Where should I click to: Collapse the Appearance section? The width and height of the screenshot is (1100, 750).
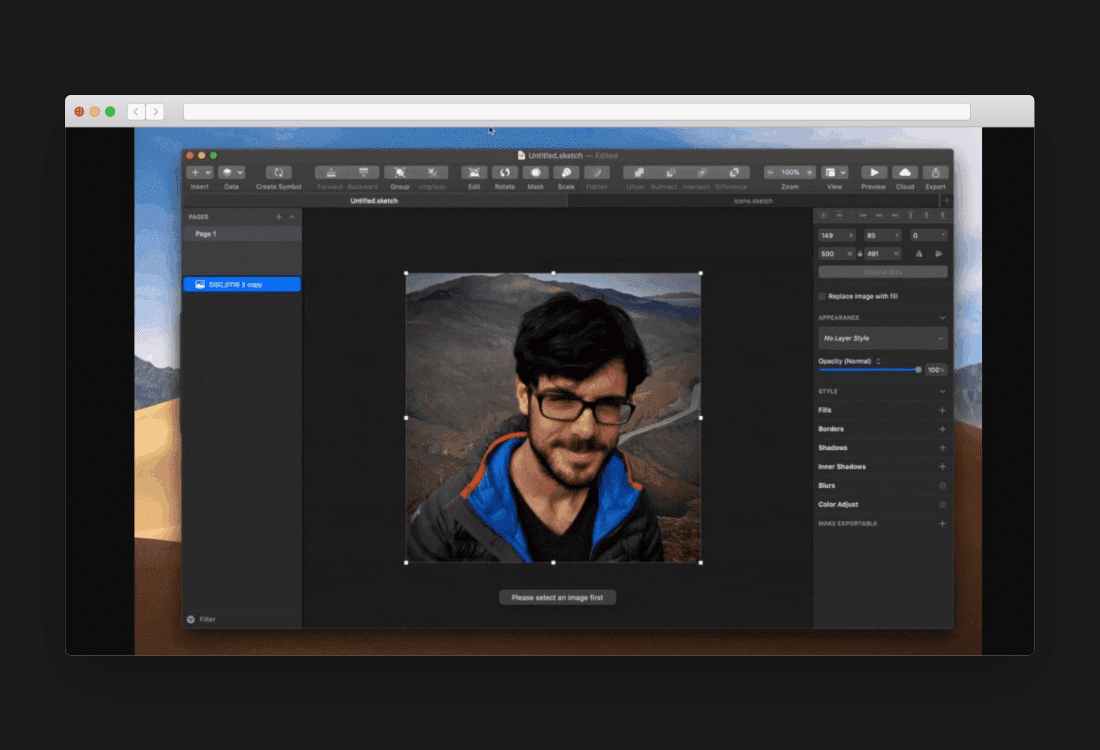point(940,317)
